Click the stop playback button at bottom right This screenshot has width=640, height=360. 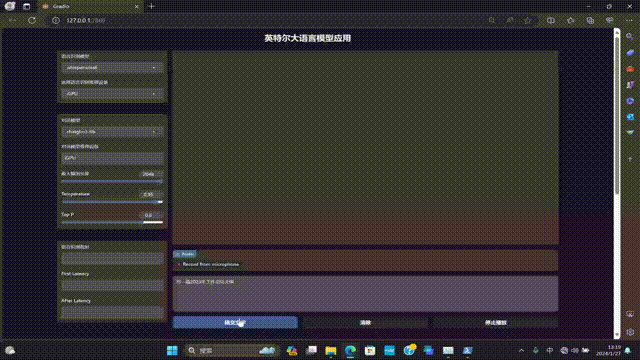pyautogui.click(x=496, y=322)
